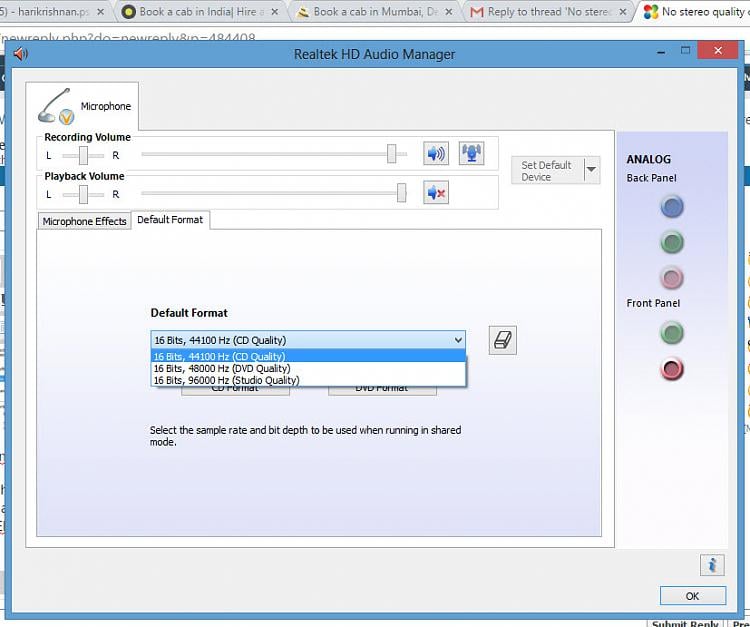The height and width of the screenshot is (627, 750).
Task: Choose 16 Bits, 44100 Hz (CD Quality) option
Action: click(308, 356)
